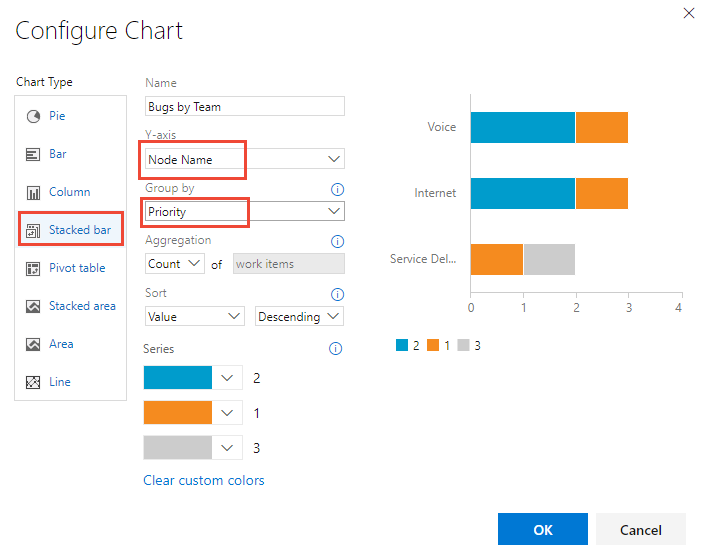Click the chart Name input field
The width and height of the screenshot is (701, 555).
pyautogui.click(x=244, y=106)
